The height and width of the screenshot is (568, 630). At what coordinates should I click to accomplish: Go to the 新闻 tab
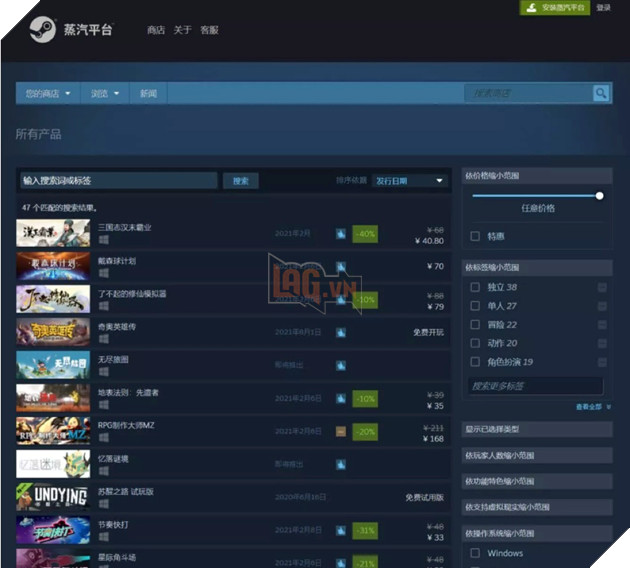[x=148, y=94]
